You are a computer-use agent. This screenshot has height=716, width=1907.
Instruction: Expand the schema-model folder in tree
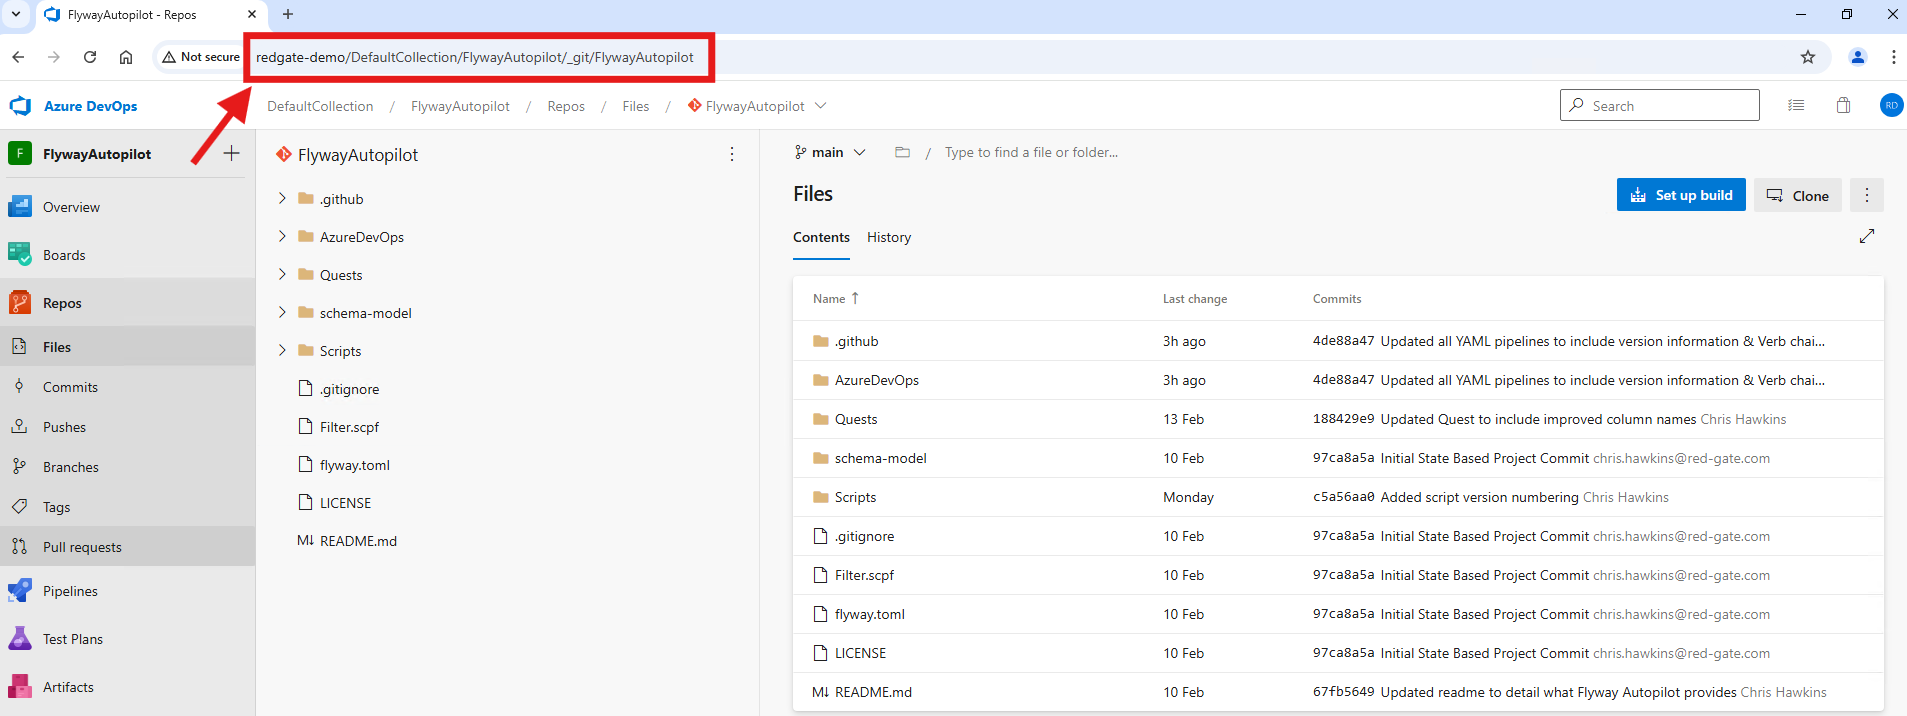[x=282, y=313]
